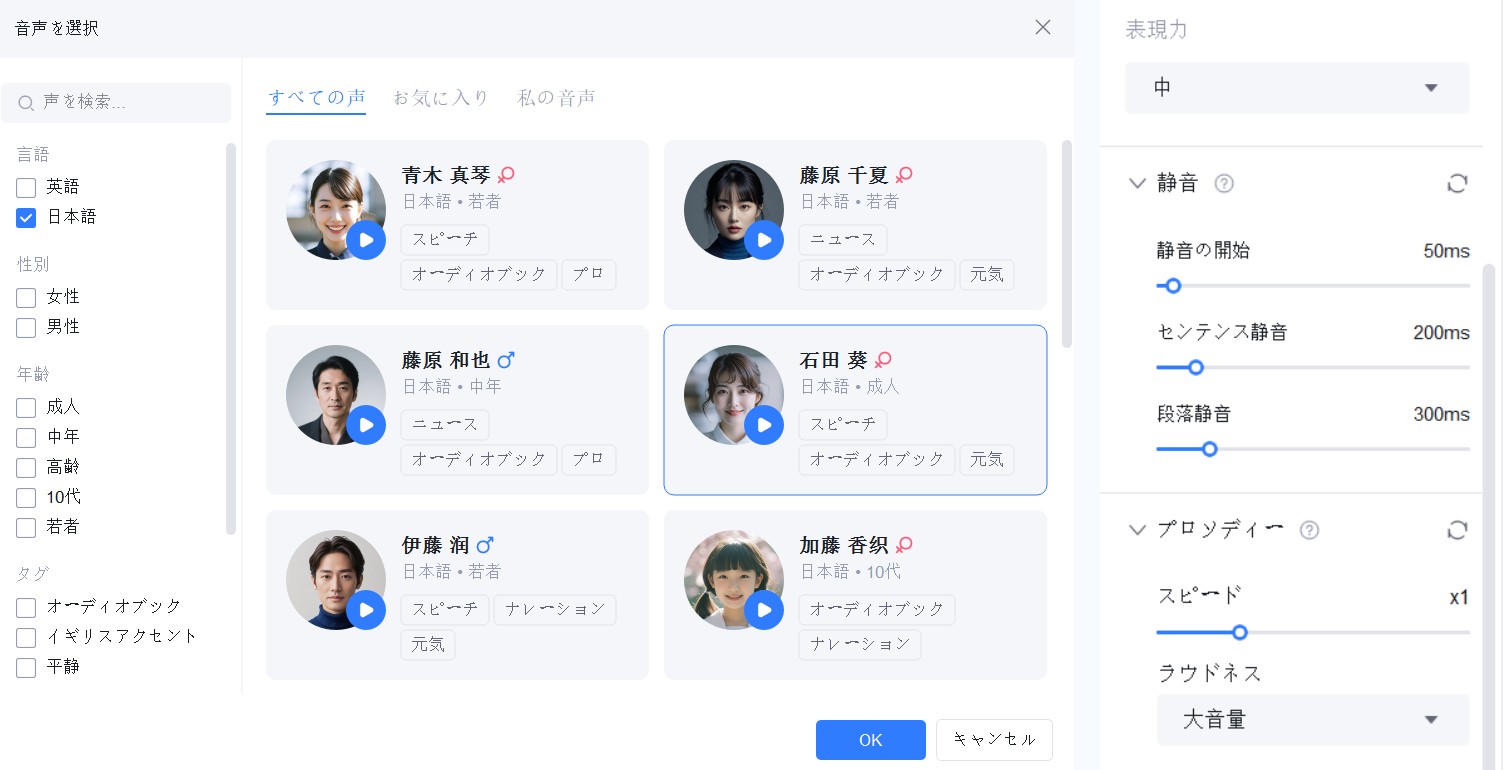
Task: Confirm voice selection with OK button
Action: tap(870, 740)
